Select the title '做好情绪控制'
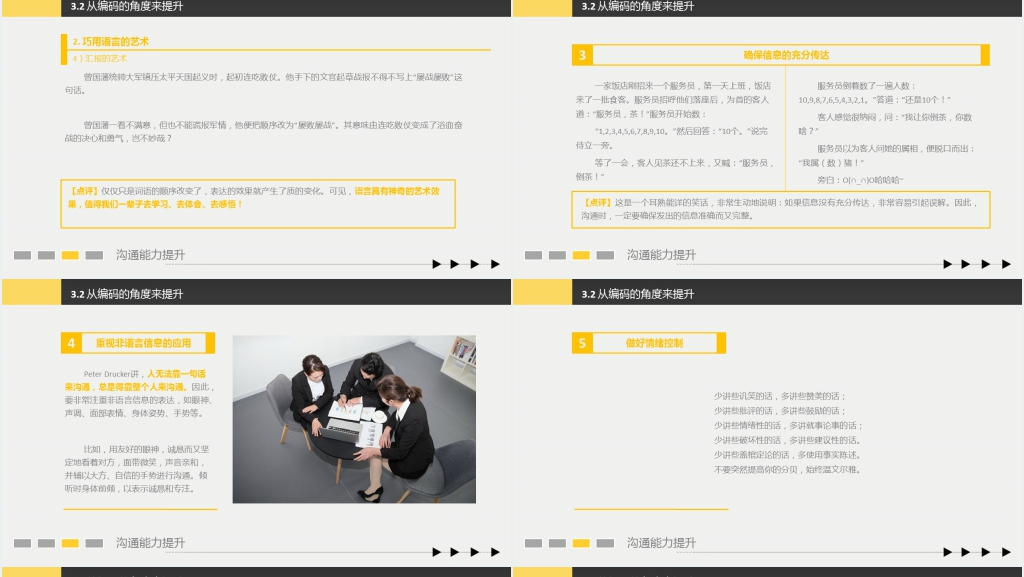1024x577 pixels. click(654, 343)
